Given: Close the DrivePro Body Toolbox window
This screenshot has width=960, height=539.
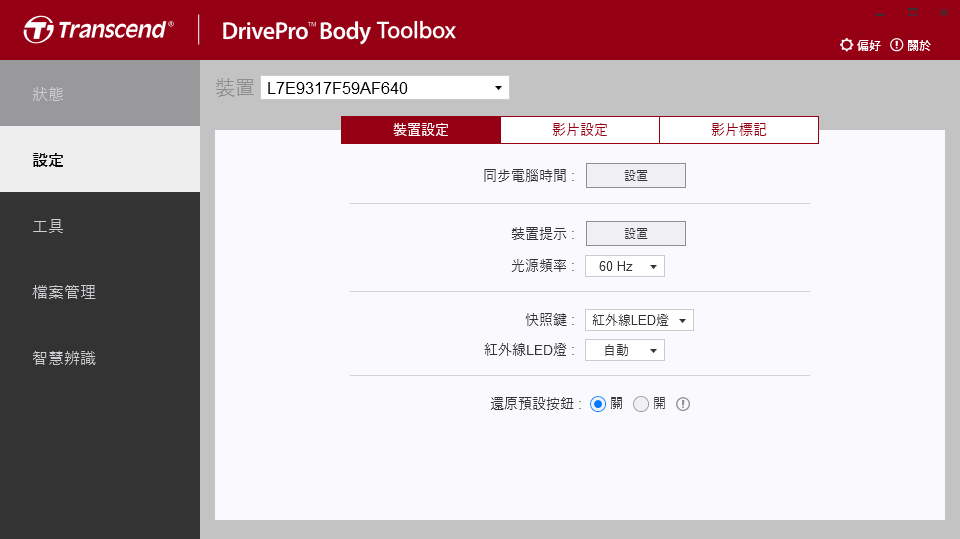Looking at the screenshot, I should click(x=943, y=13).
